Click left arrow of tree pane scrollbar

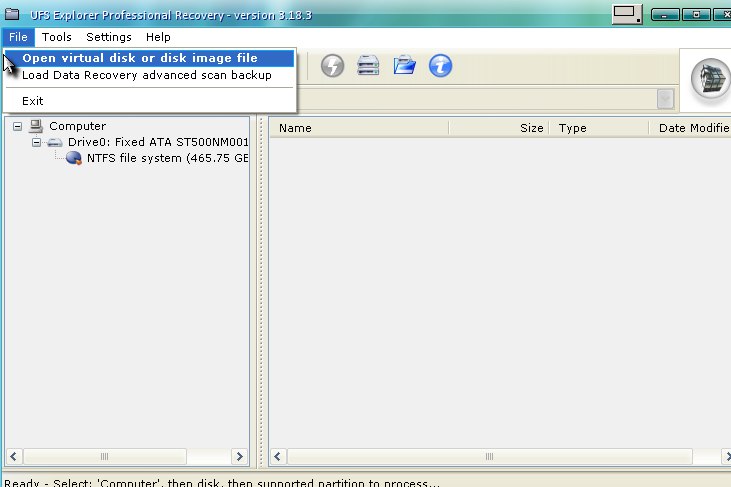click(14, 456)
